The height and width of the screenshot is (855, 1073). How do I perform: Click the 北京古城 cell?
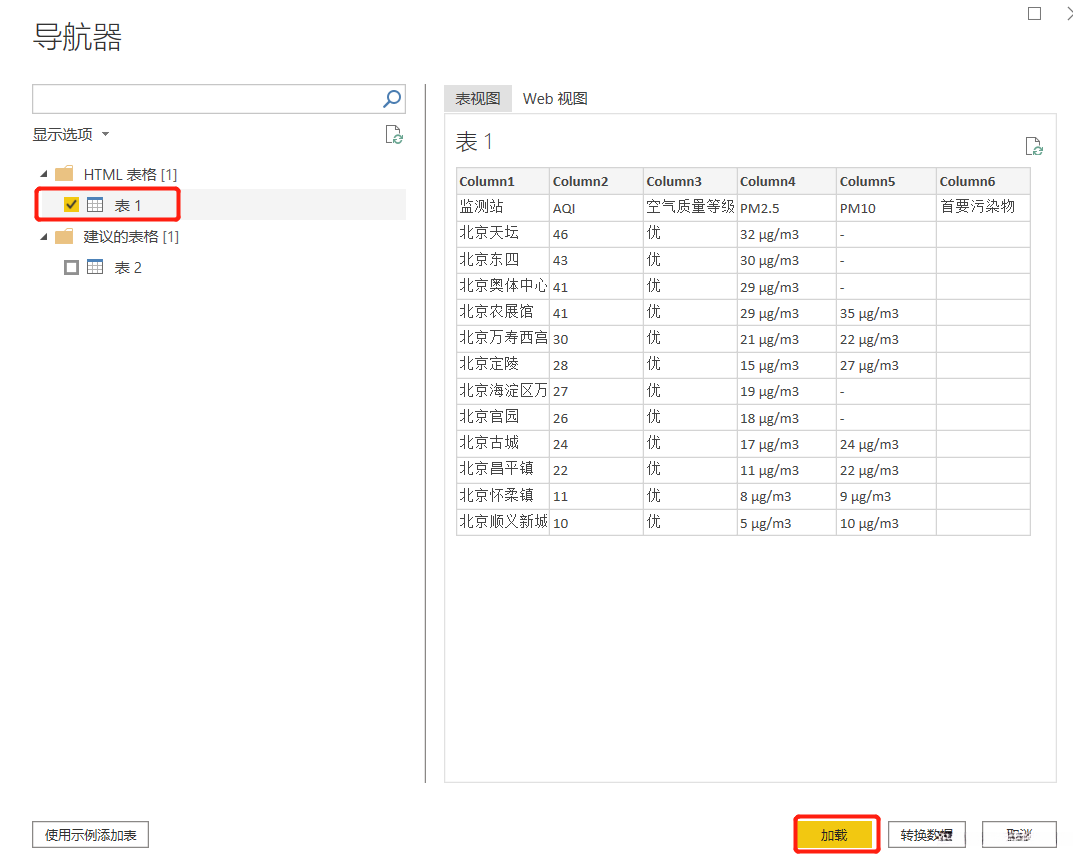(503, 444)
